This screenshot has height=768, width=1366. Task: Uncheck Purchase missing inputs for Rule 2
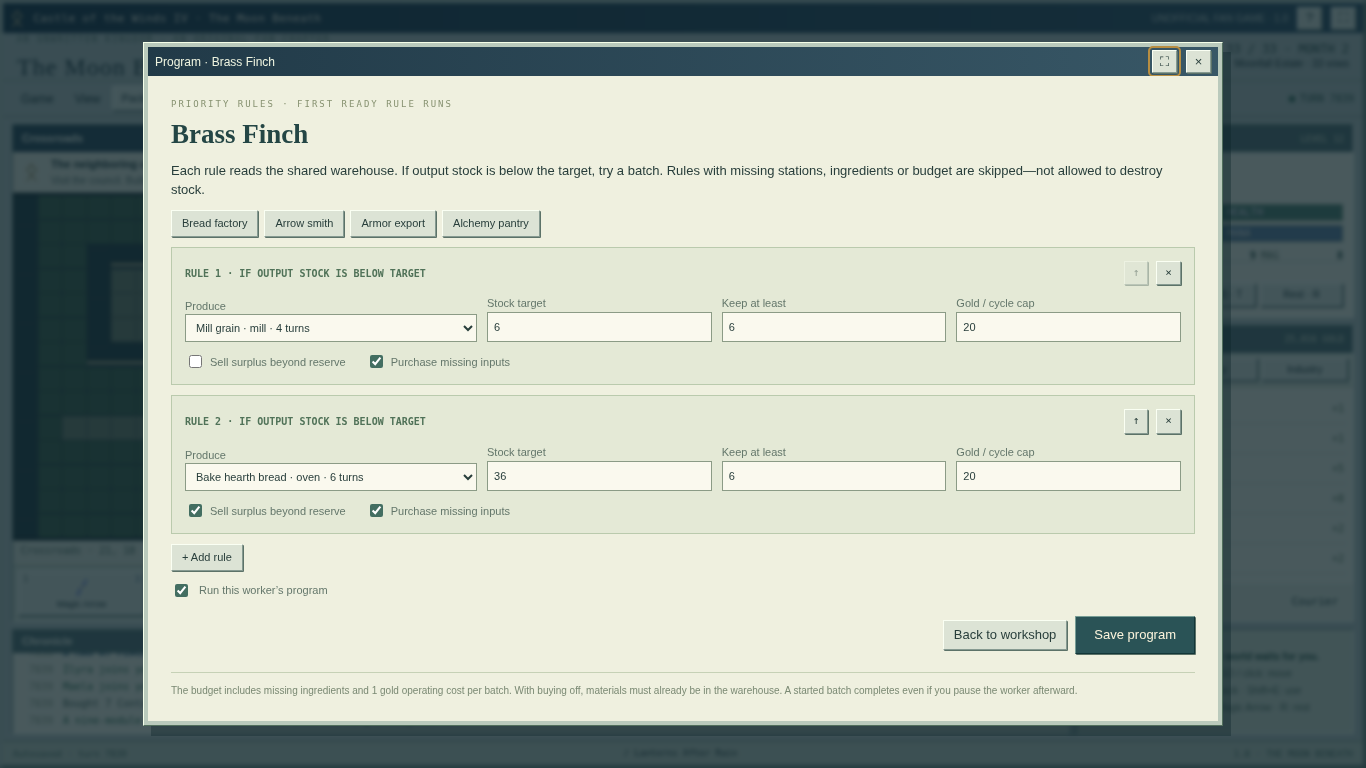(376, 510)
